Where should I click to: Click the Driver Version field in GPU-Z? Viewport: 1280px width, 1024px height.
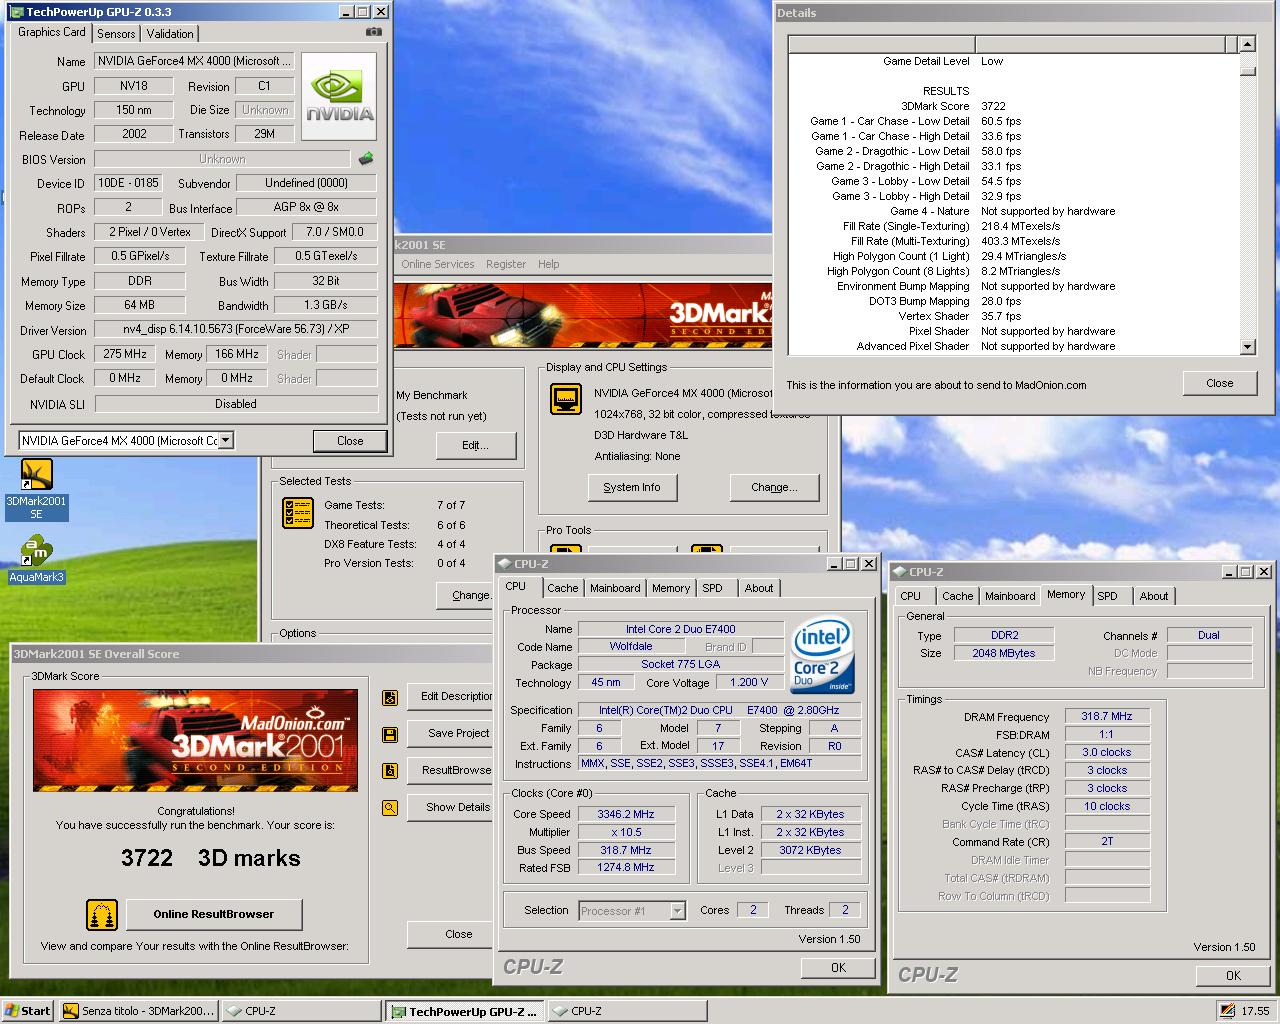(236, 329)
